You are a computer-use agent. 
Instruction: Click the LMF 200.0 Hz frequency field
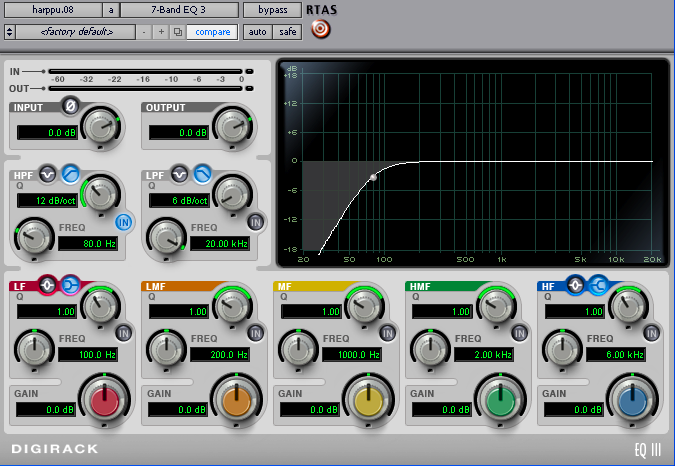tap(220, 355)
